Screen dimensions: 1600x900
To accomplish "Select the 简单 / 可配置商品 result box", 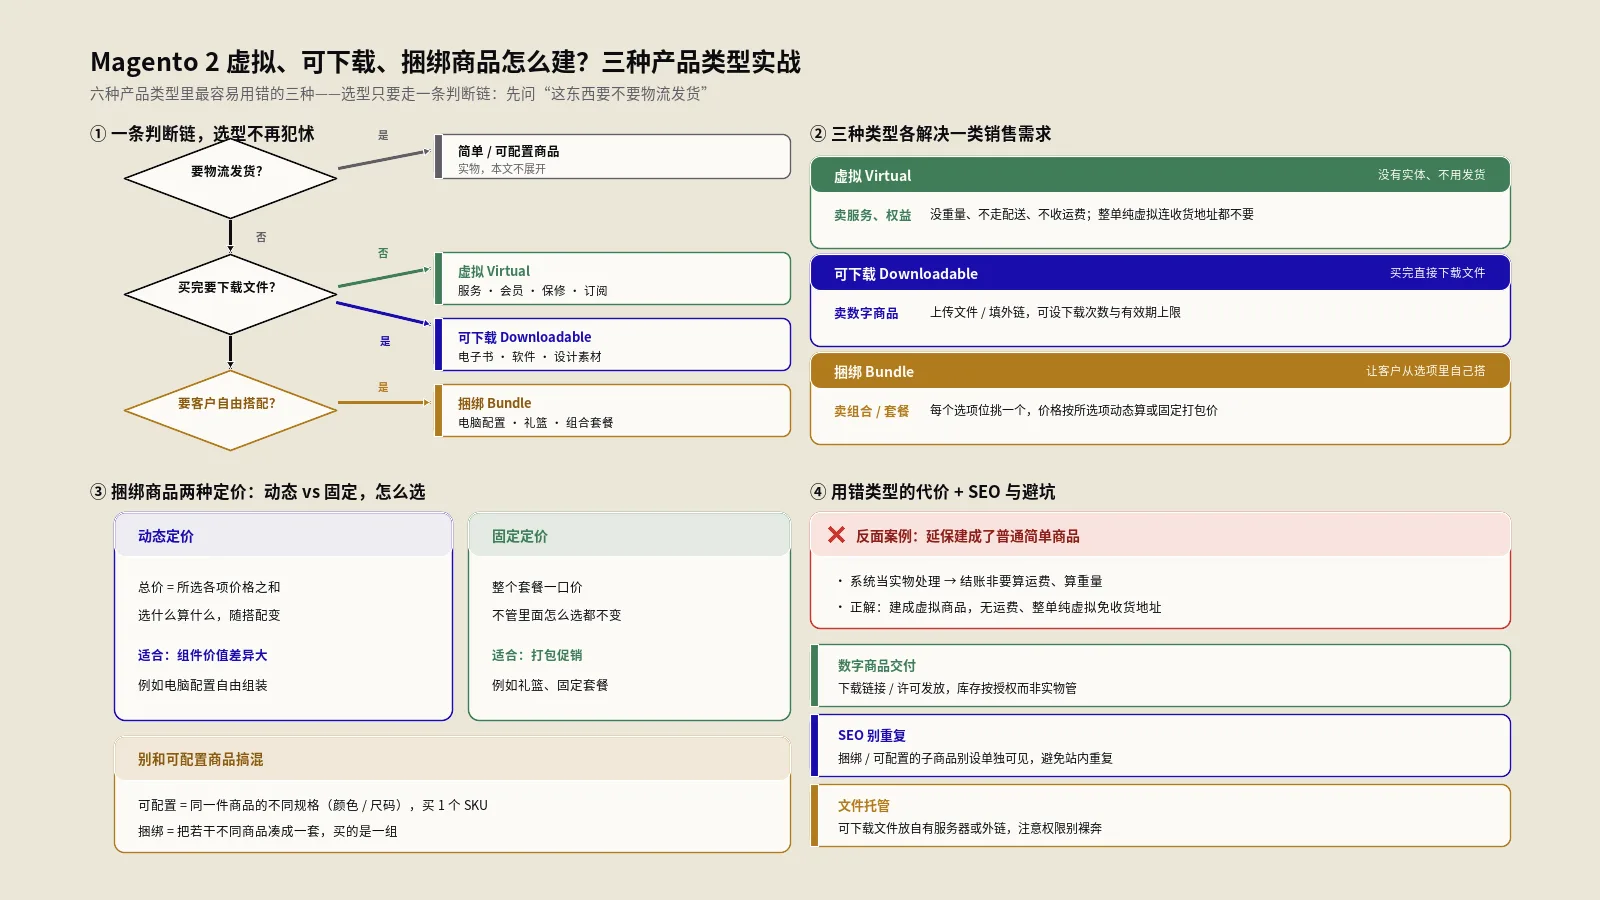I will click(613, 157).
